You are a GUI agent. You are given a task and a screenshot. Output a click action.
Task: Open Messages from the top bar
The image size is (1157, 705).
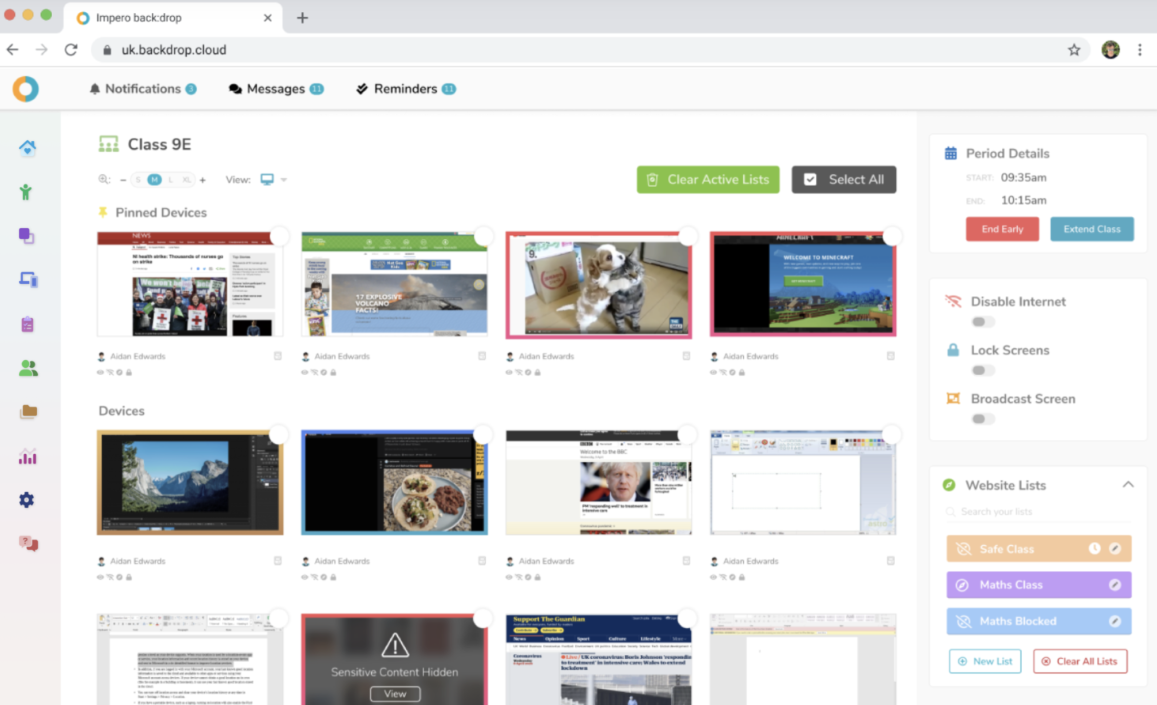[275, 88]
